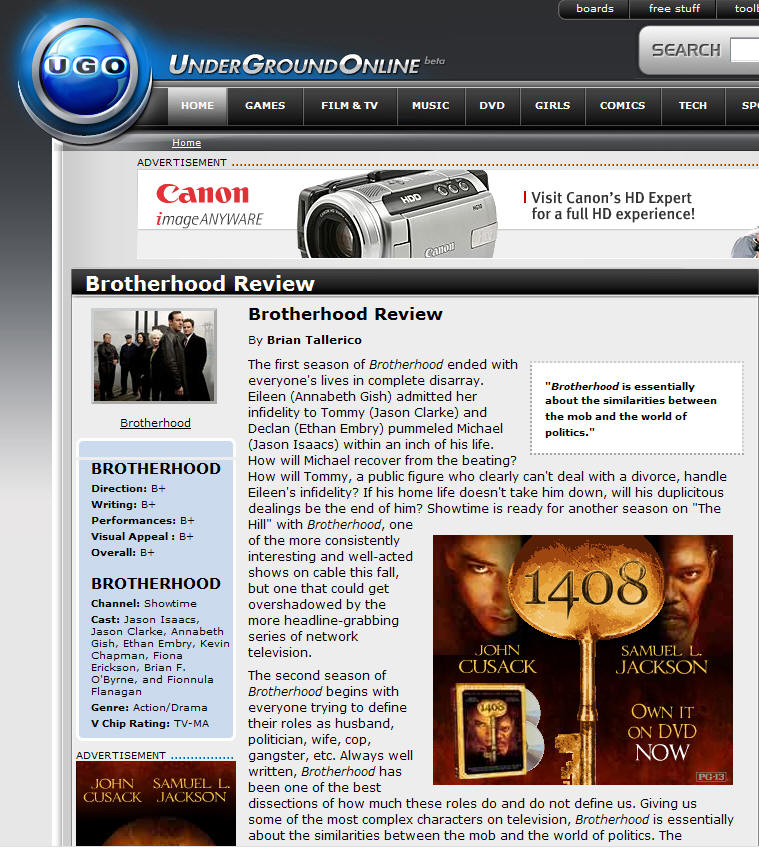
Task: Click the UGO globe logo
Action: coord(85,72)
